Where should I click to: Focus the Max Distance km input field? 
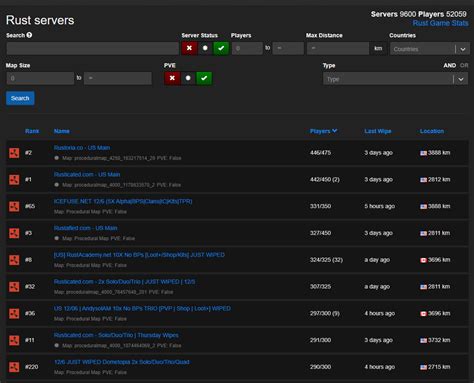[x=338, y=48]
